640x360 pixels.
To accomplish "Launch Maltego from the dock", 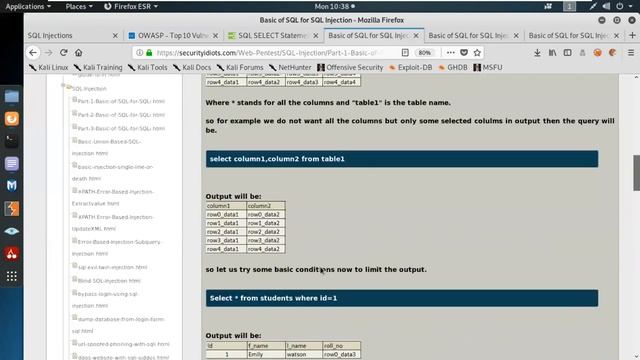I will click(x=11, y=186).
